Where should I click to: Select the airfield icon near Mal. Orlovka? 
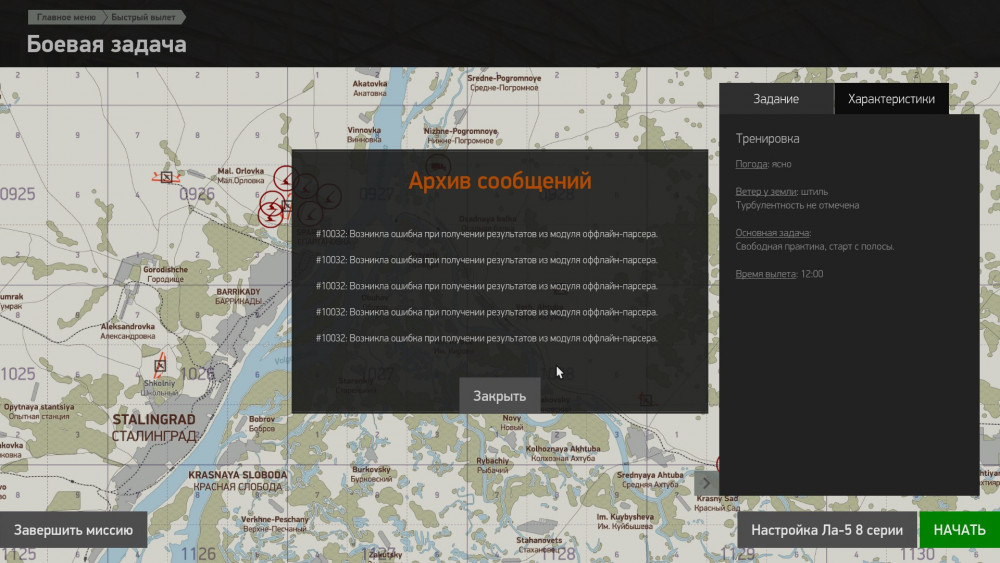click(166, 177)
